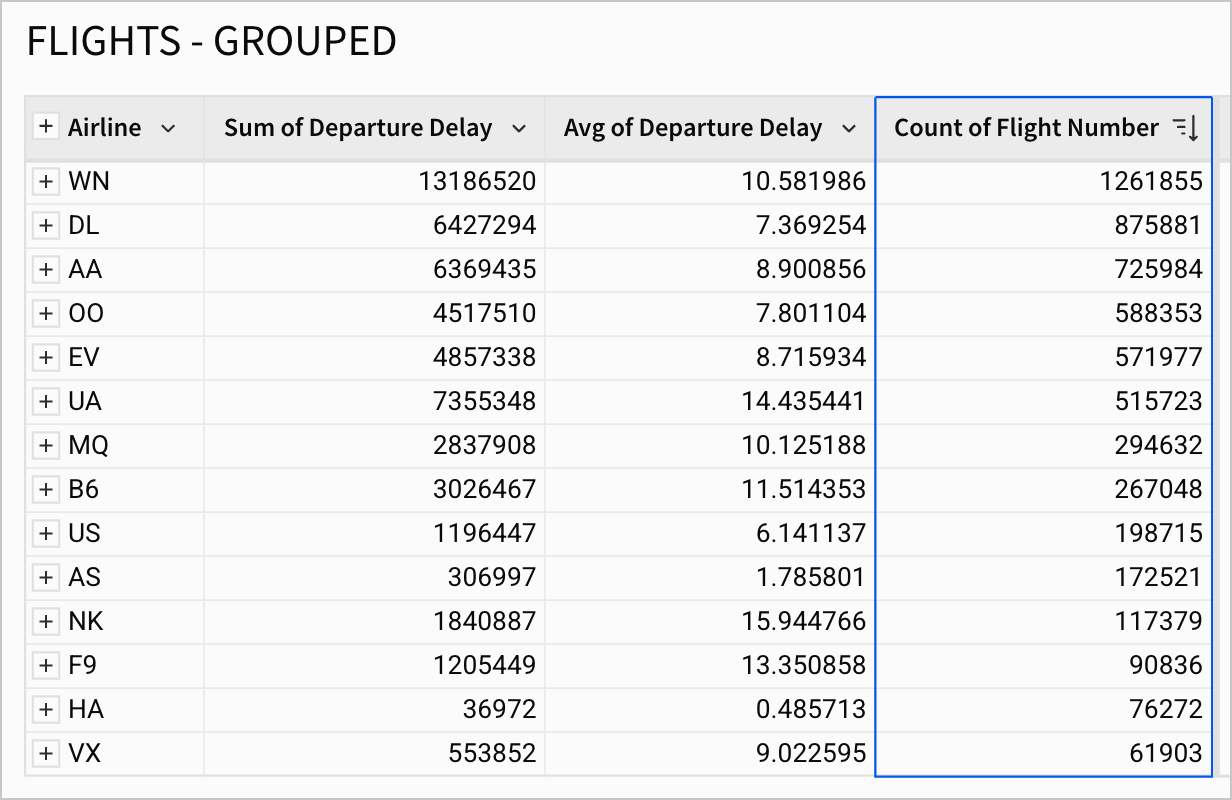Click the plus icon beside EV

coord(45,358)
